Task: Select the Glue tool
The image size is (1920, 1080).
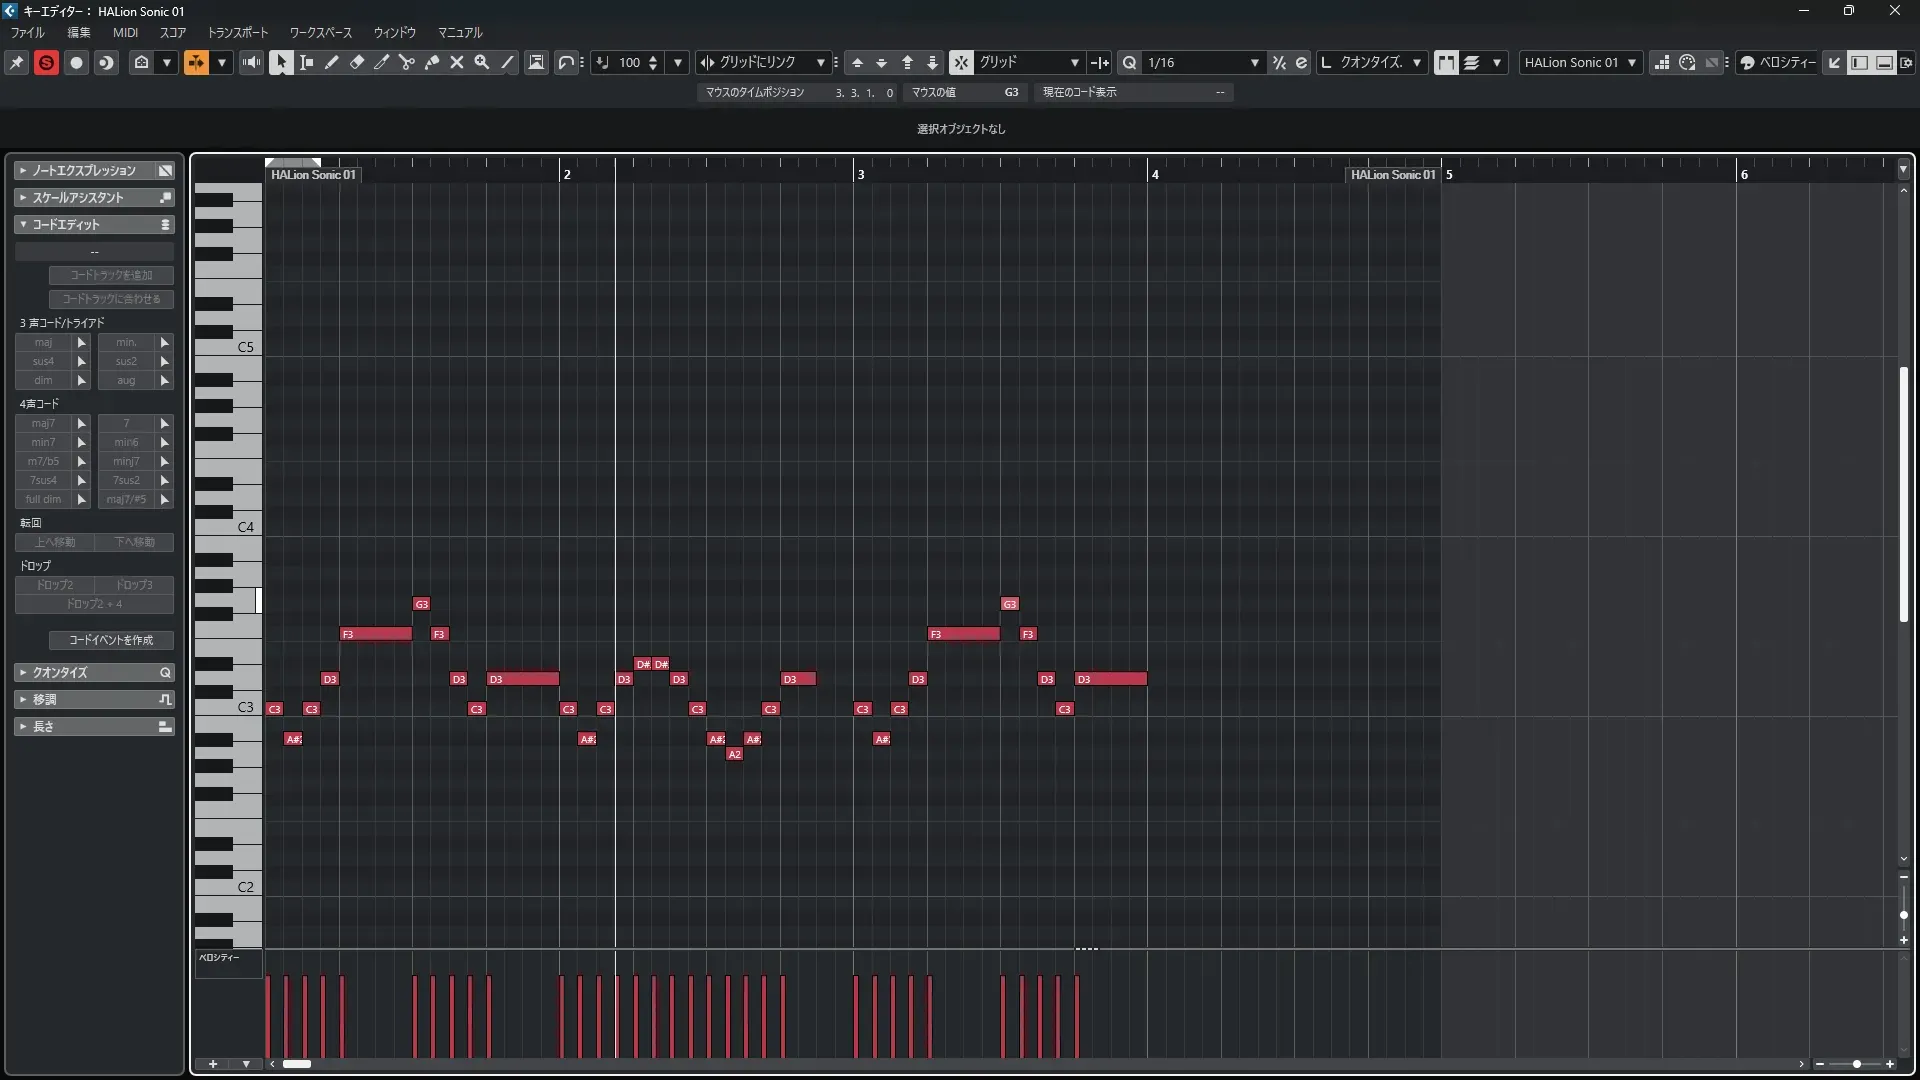Action: pos(431,62)
